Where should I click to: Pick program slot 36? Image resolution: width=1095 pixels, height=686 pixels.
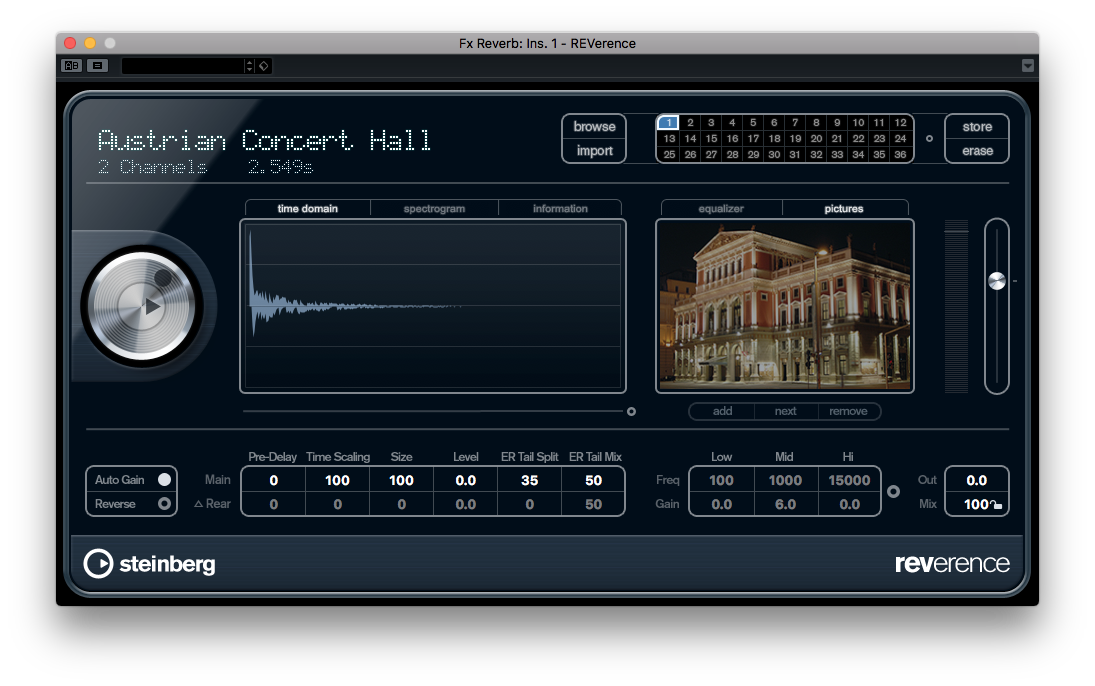(x=901, y=154)
